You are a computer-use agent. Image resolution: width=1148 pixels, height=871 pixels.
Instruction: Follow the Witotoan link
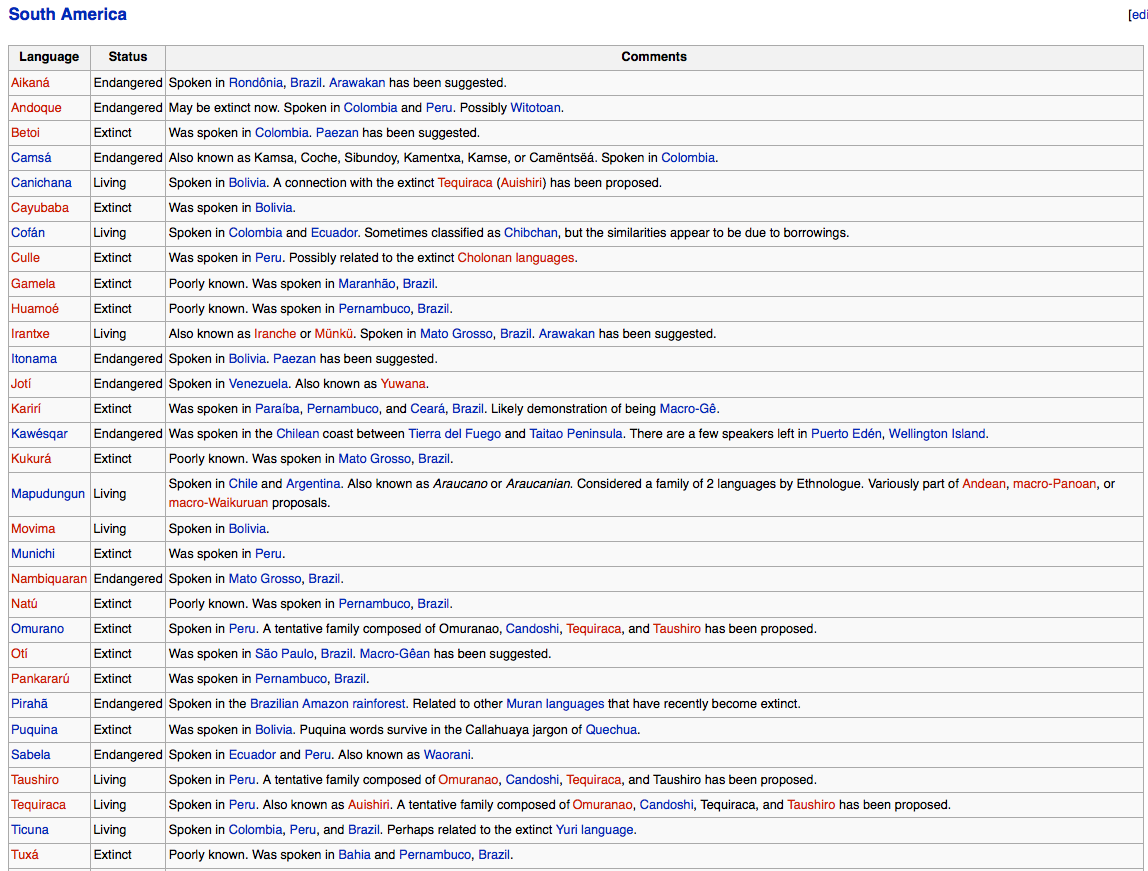pyautogui.click(x=535, y=108)
